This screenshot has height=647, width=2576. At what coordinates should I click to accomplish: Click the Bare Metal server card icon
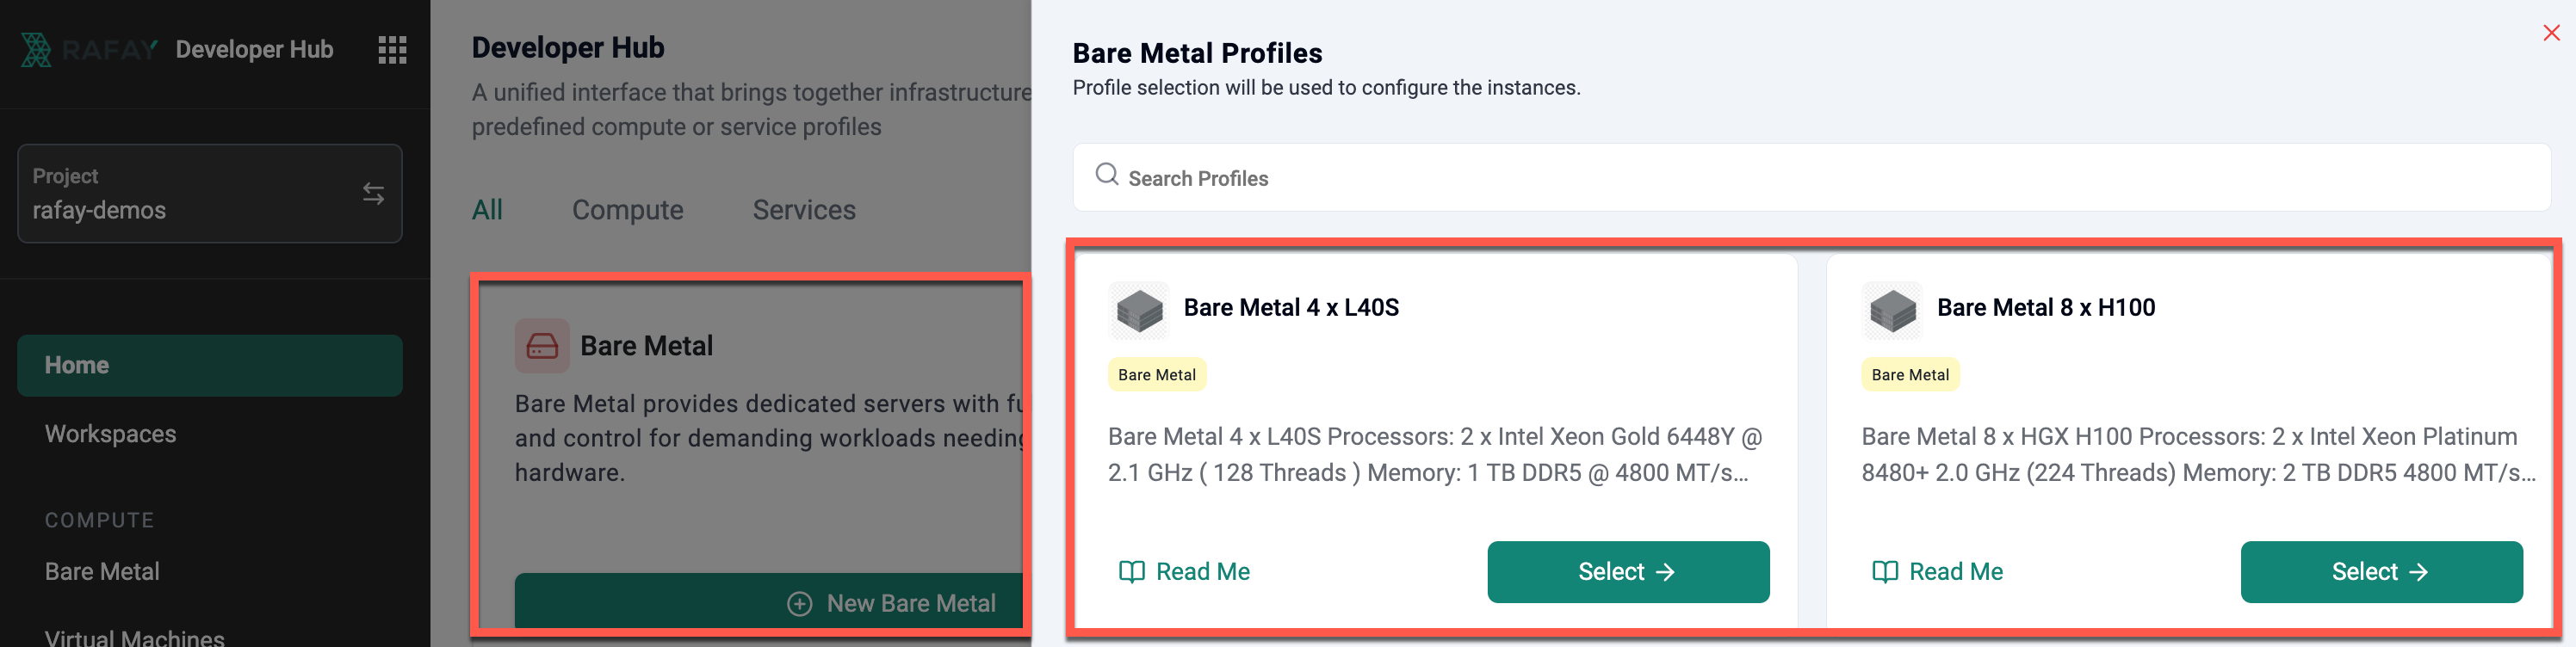click(542, 346)
